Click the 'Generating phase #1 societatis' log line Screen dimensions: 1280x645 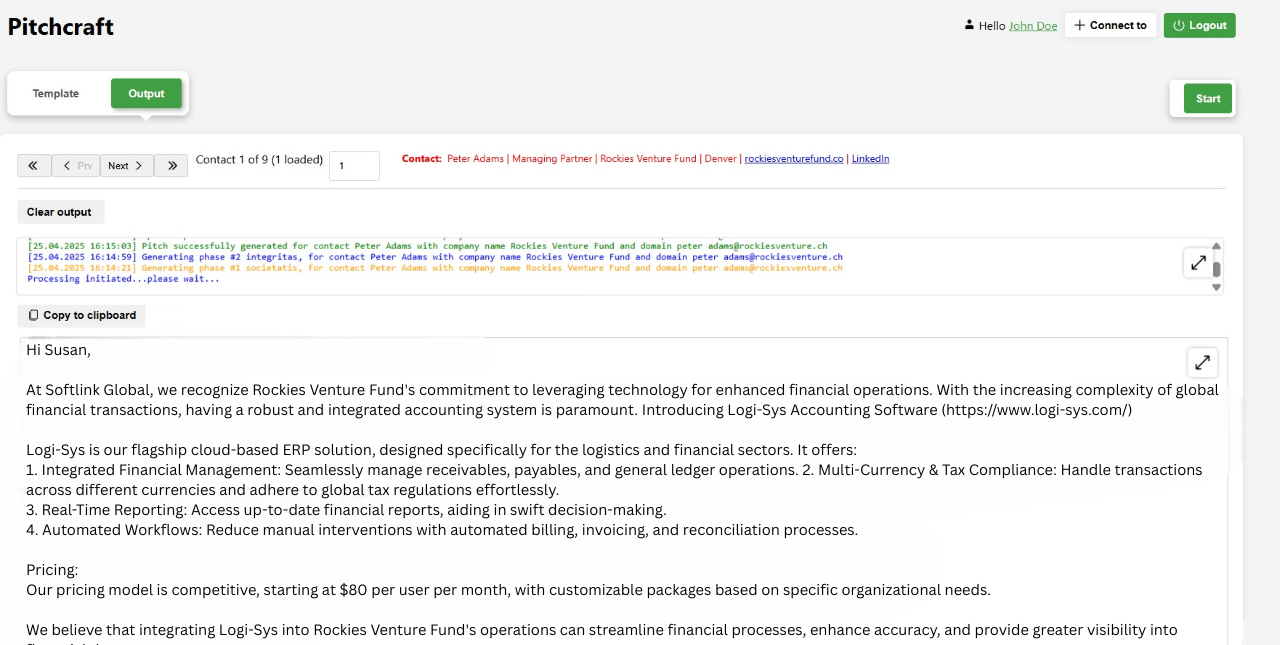[435, 268]
